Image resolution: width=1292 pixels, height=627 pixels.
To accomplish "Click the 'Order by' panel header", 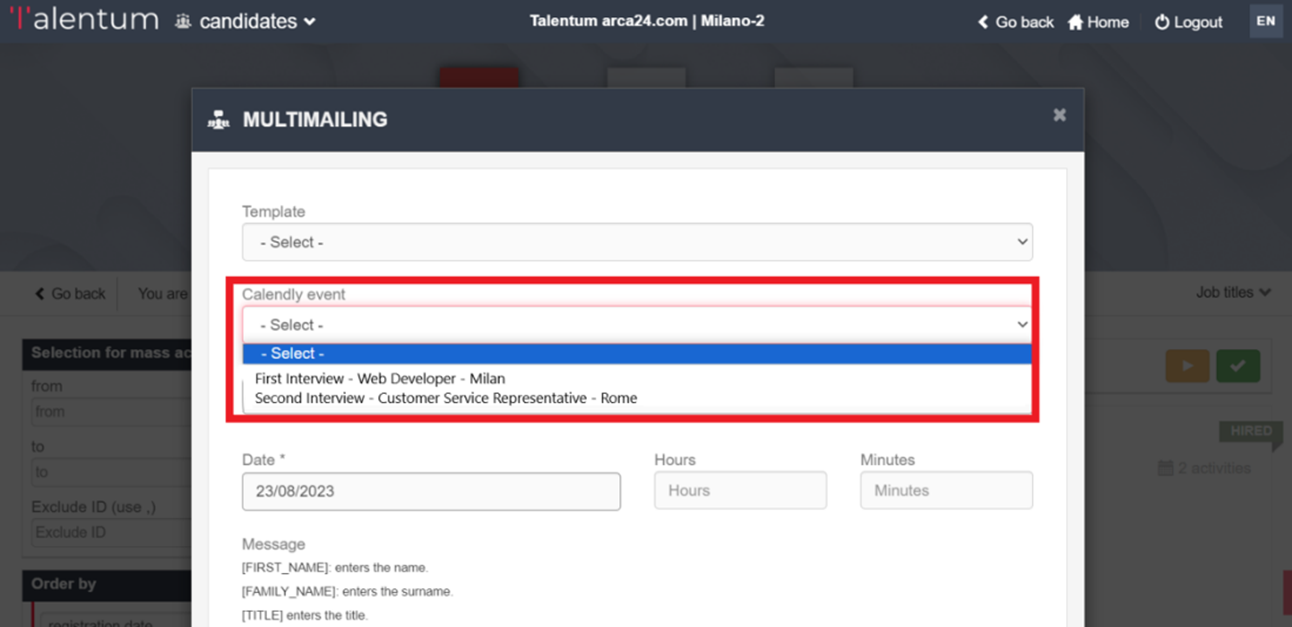I will pyautogui.click(x=107, y=584).
